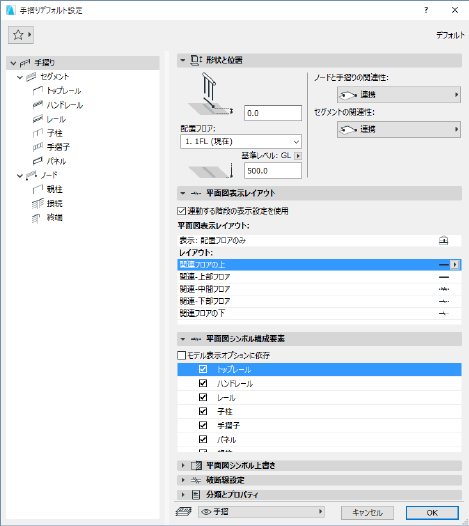Select パネル item in the tree
Viewport: 469px width, 526px height.
[56, 161]
